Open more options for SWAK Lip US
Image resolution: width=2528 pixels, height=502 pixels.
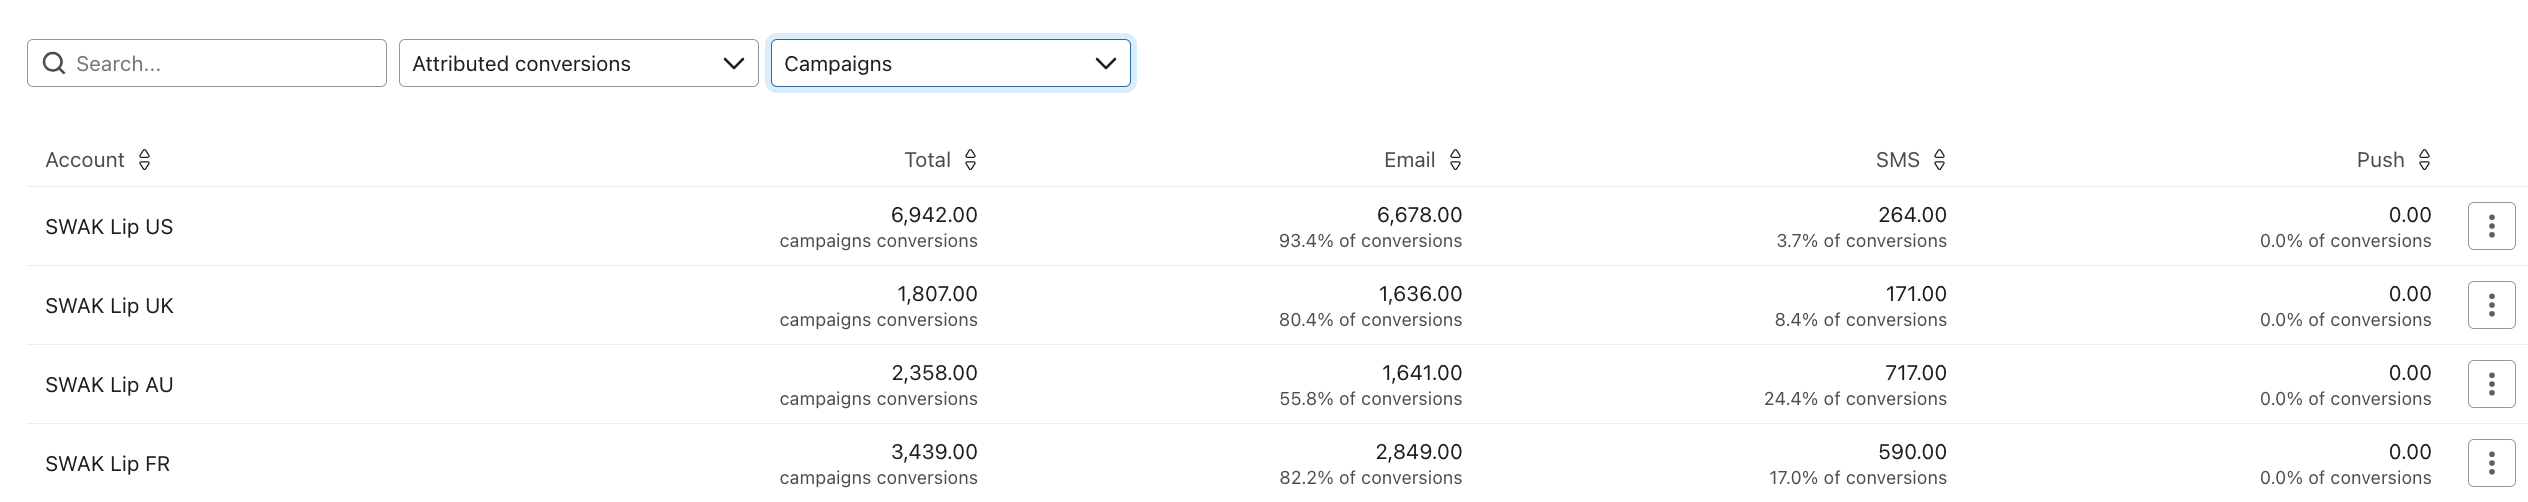(2491, 227)
